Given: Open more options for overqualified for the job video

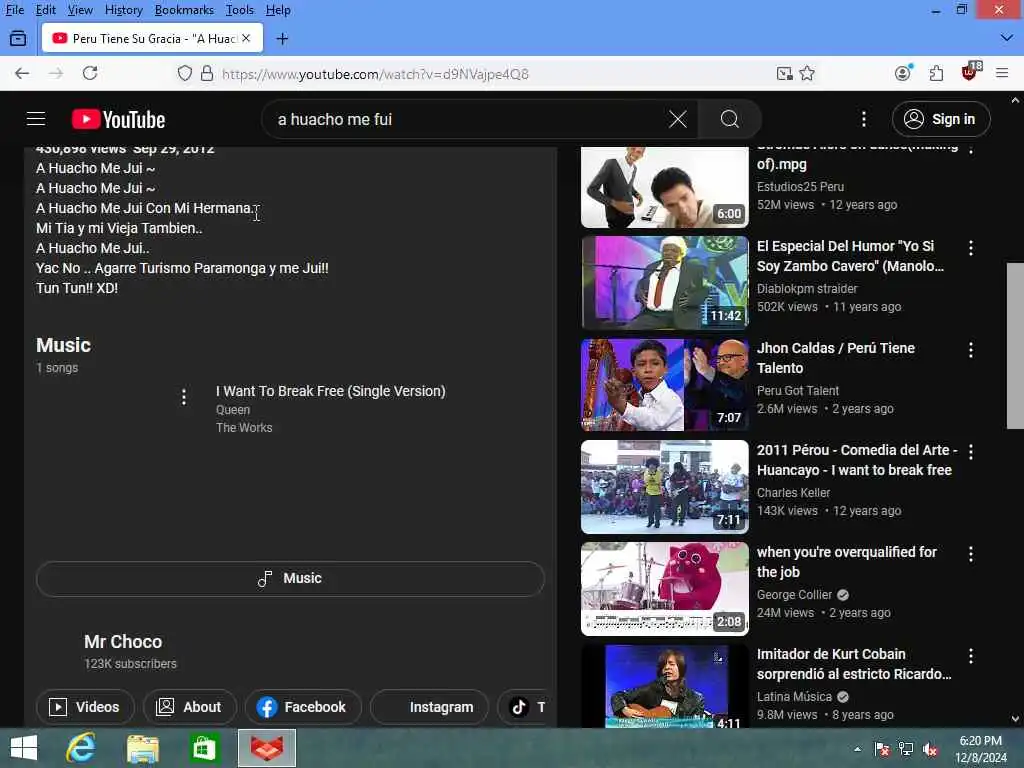Looking at the screenshot, I should tap(971, 554).
